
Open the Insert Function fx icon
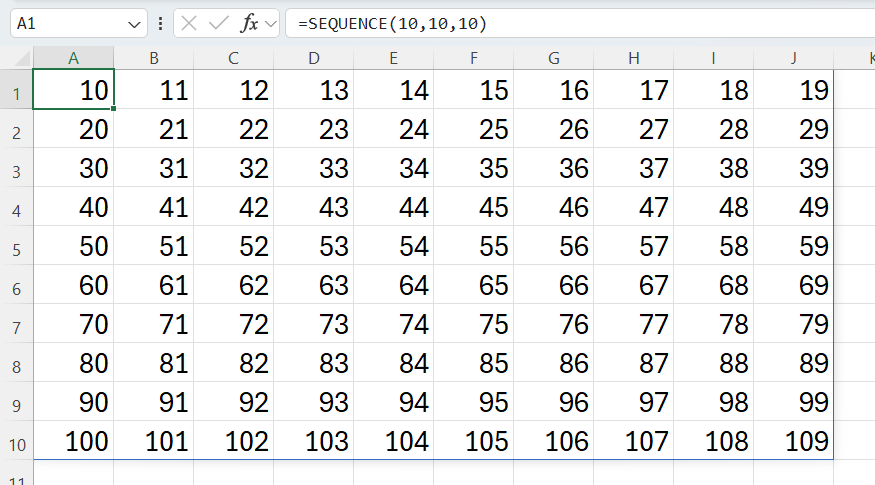[249, 23]
